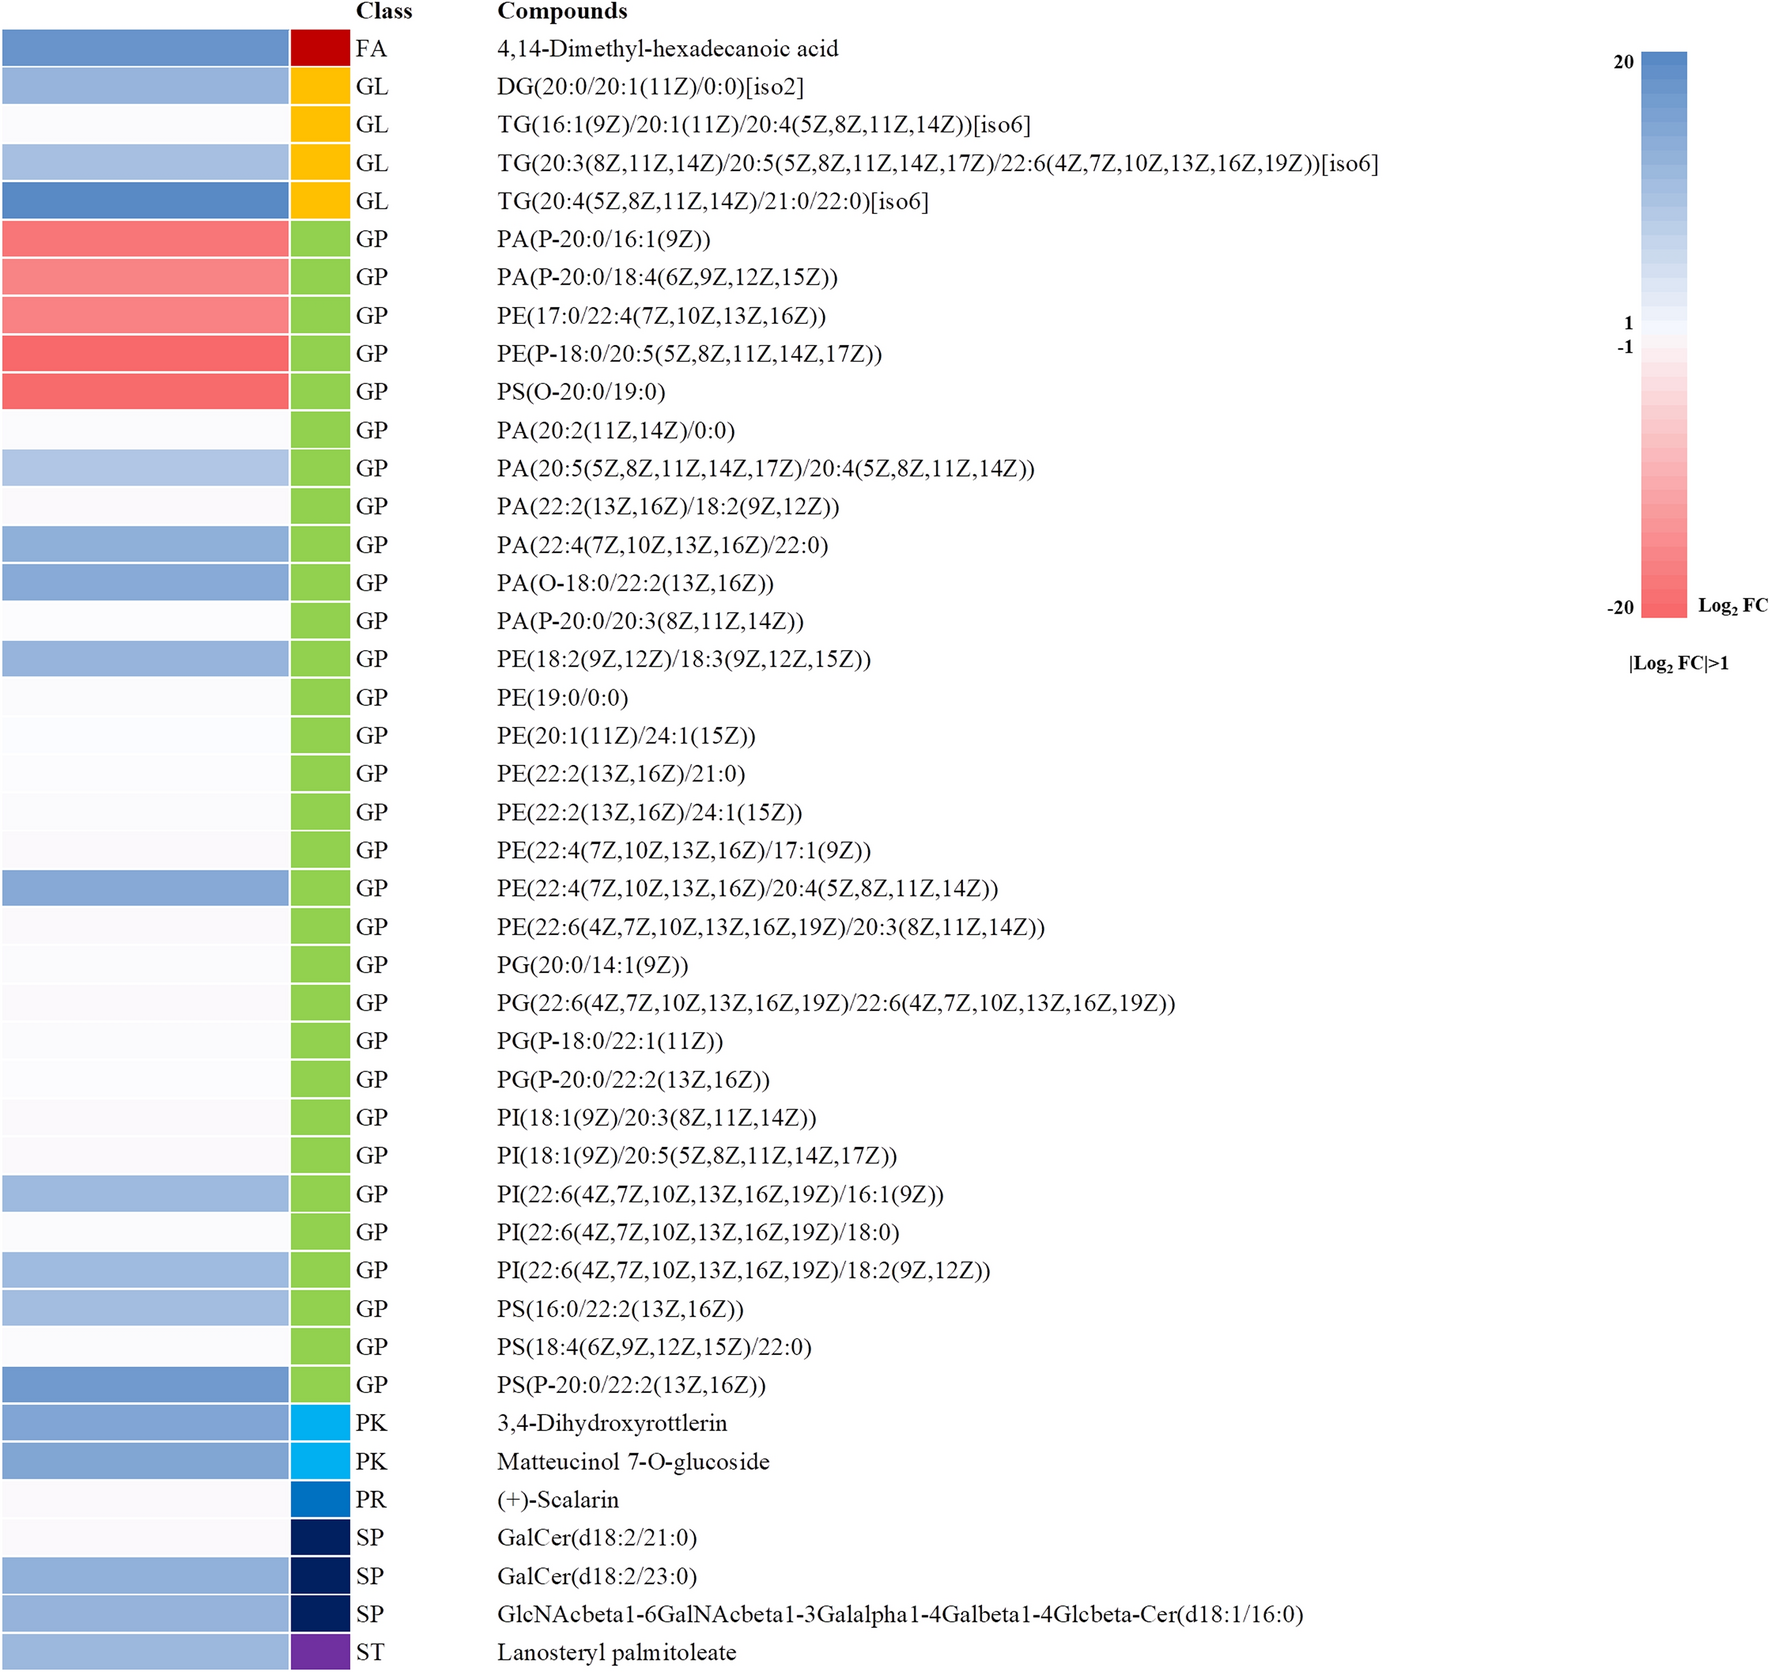Select the PE(22:4(7Z,10Z,13Z,16Z)/17:1(9Z)) label
The width and height of the screenshot is (1770, 1672).
(684, 850)
